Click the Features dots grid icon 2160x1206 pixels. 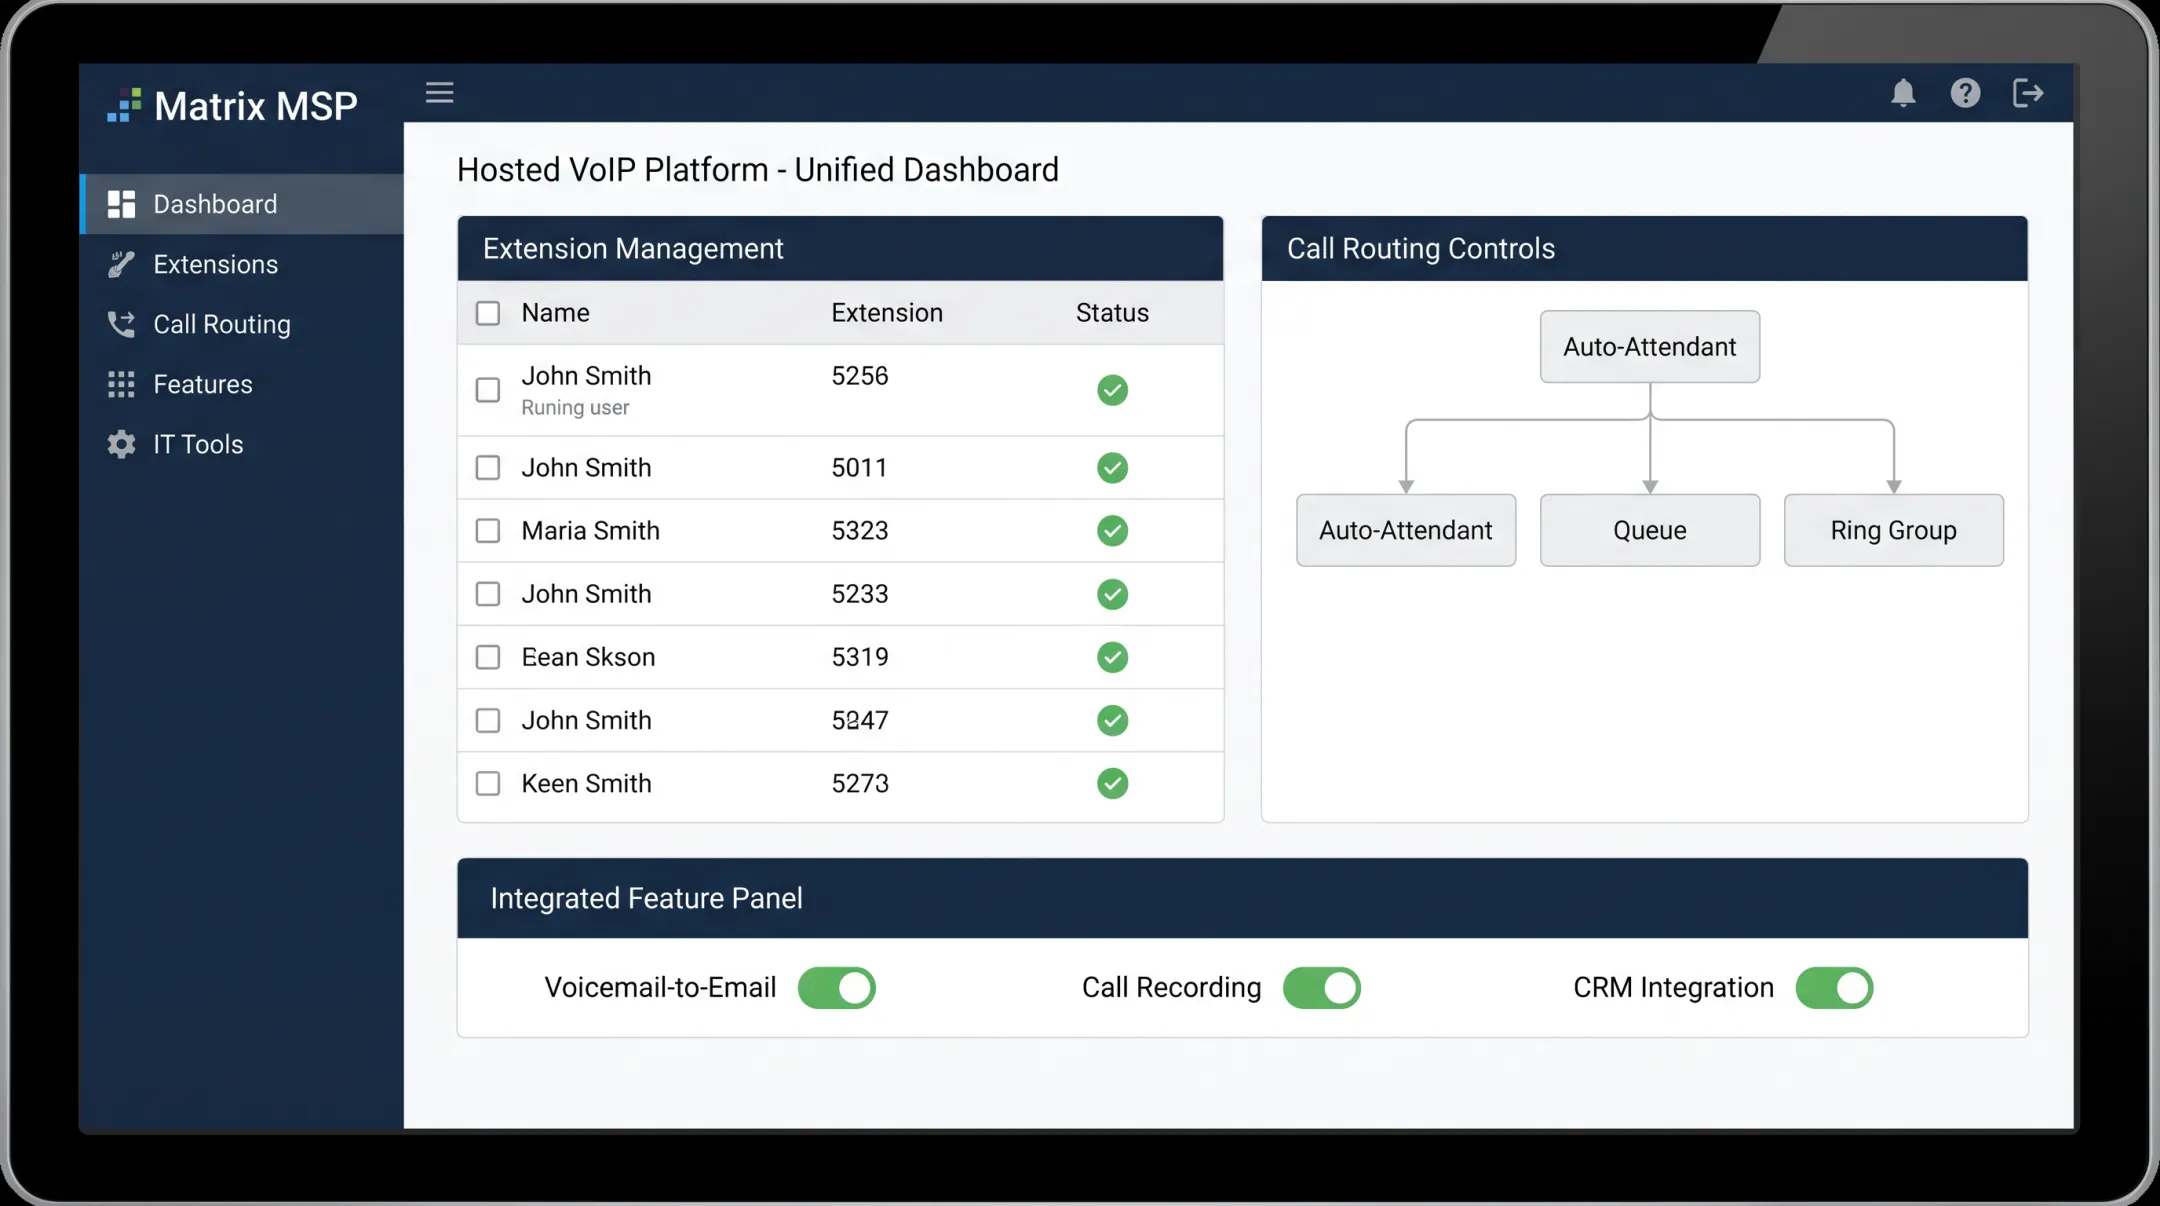click(x=121, y=384)
